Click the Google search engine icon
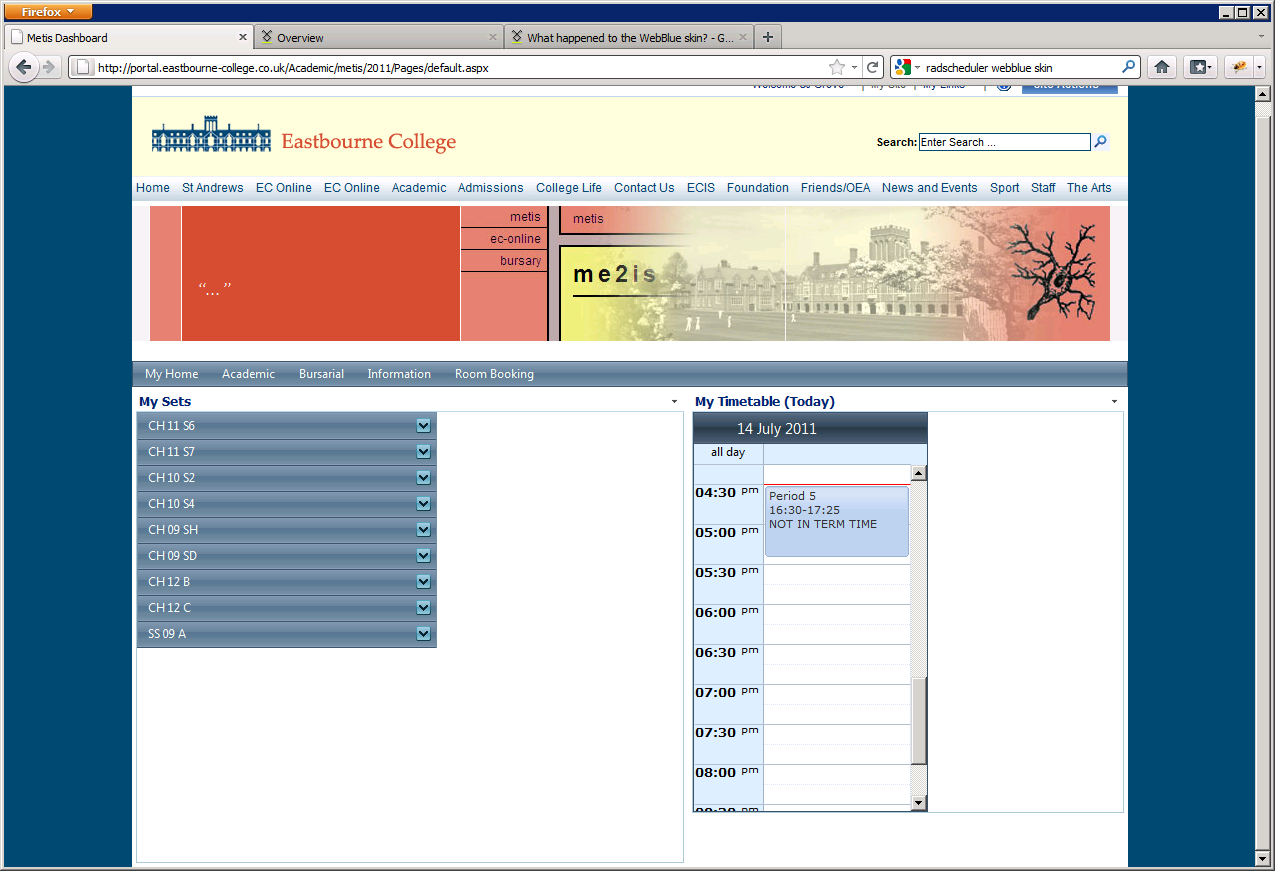 (903, 68)
